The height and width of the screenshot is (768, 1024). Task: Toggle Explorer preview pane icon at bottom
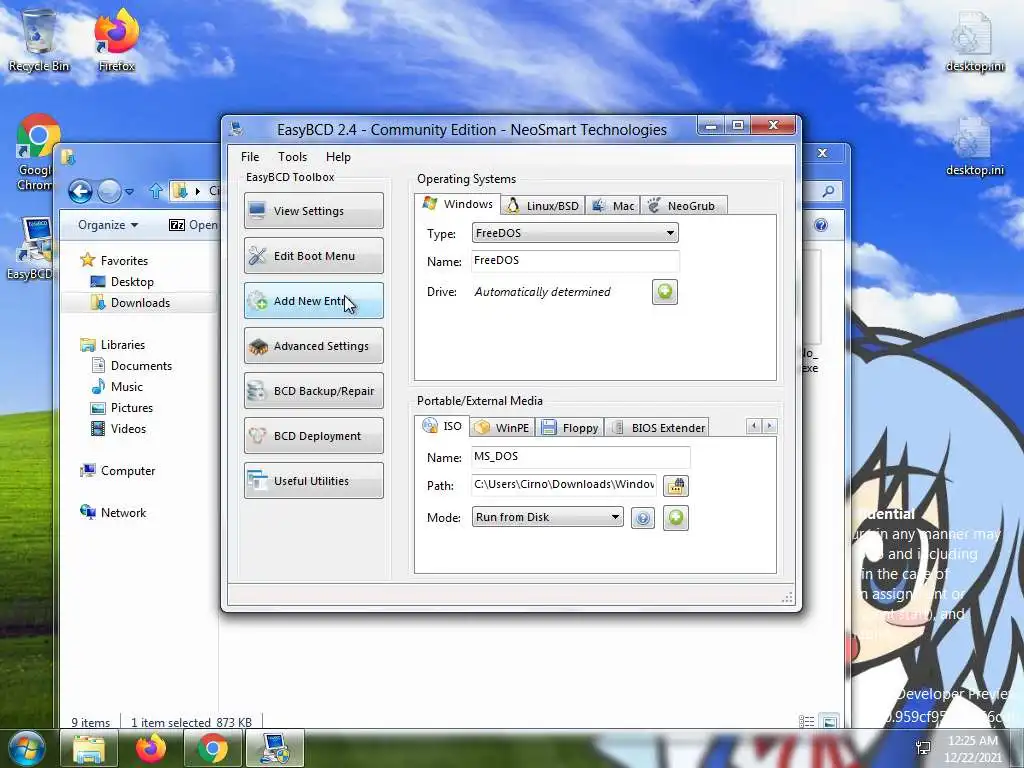(829, 722)
